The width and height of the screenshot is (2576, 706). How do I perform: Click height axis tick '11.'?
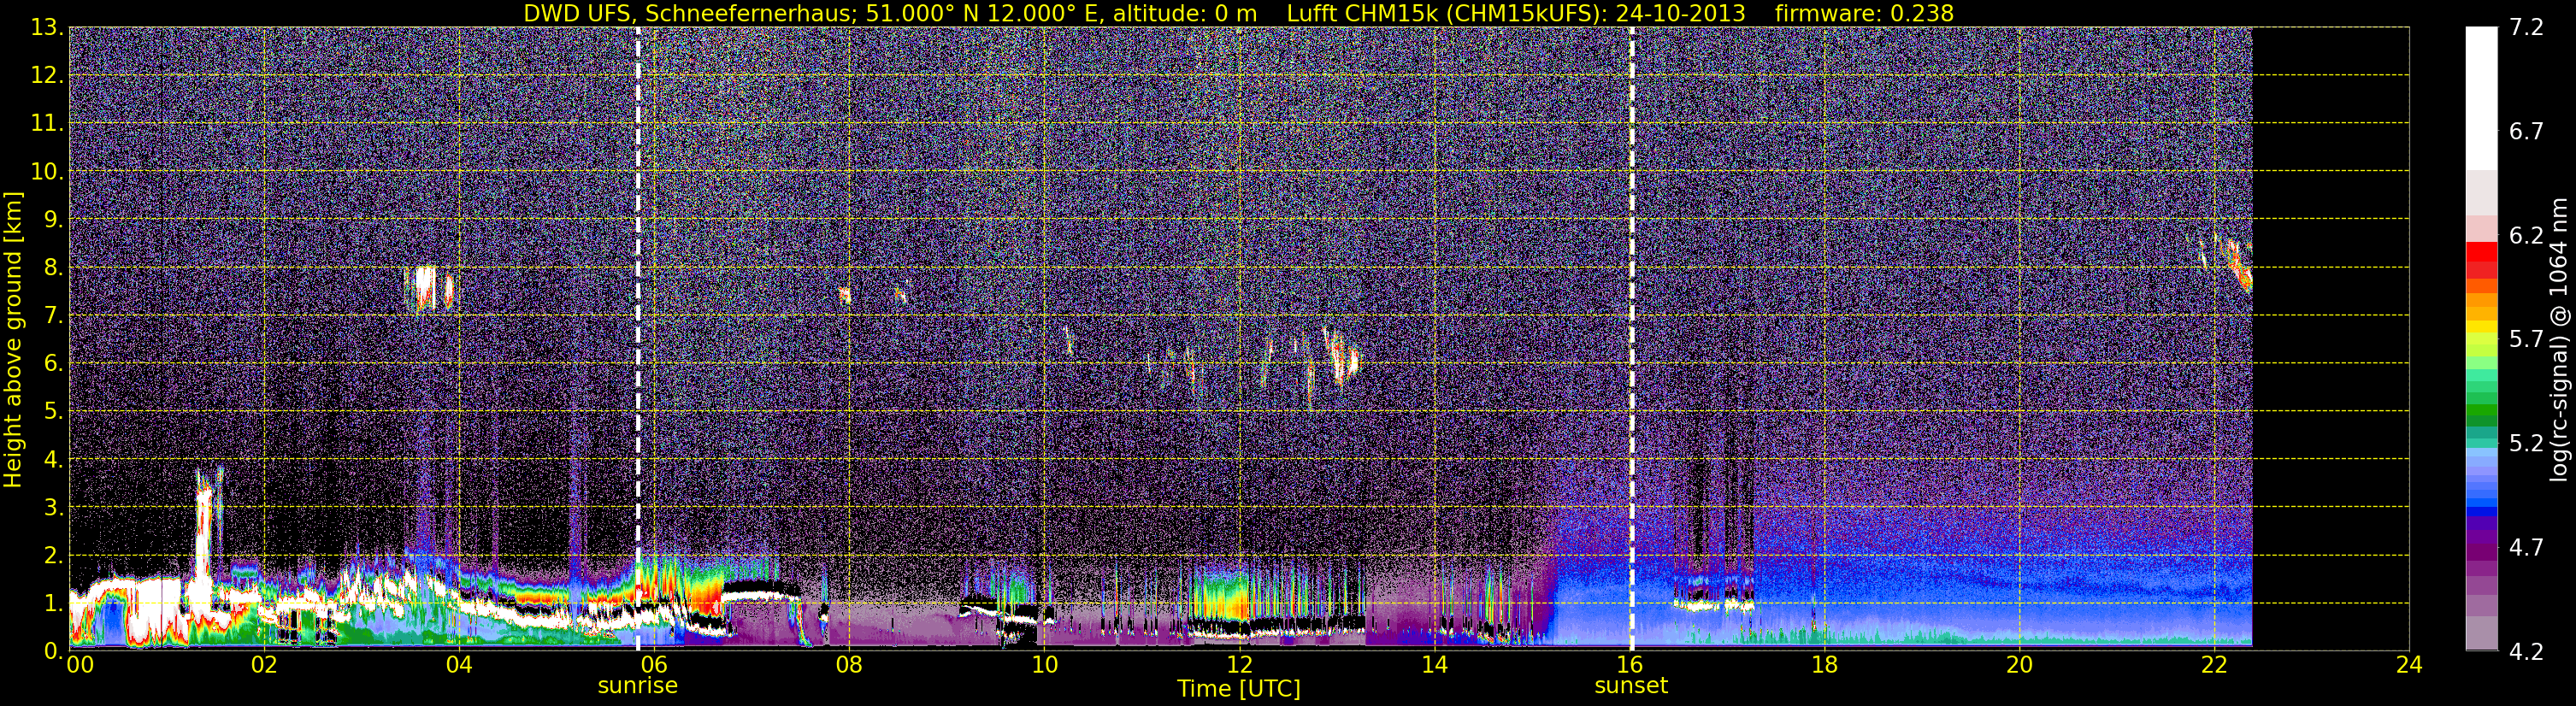pos(46,124)
